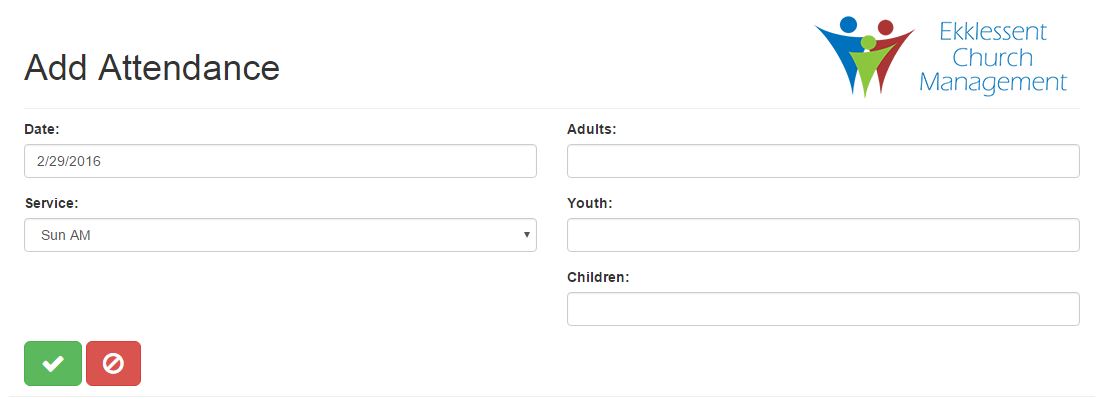The image size is (1103, 399).
Task: Click the Add Attendance heading
Action: click(x=152, y=68)
